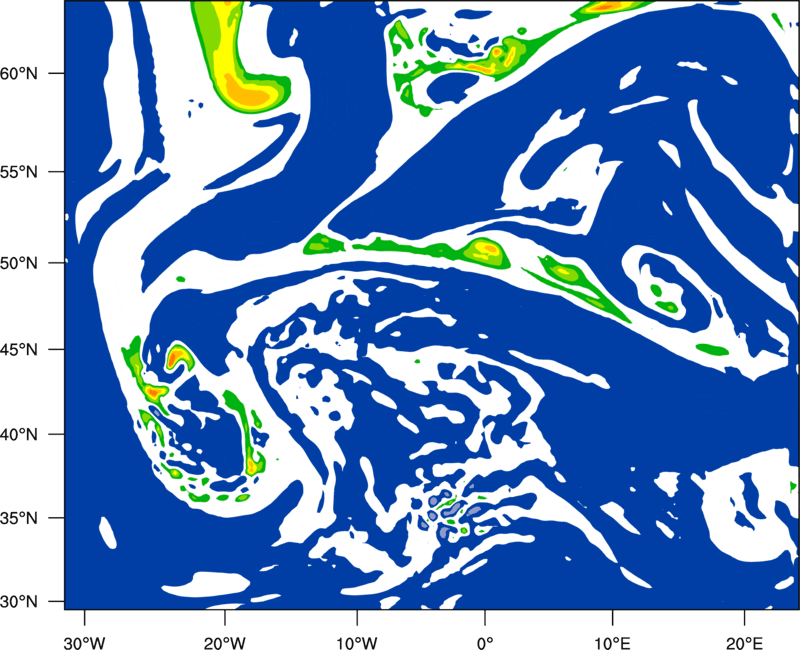Click the 55°N latitude label
Image resolution: width=800 pixels, height=650 pixels.
[19, 172]
